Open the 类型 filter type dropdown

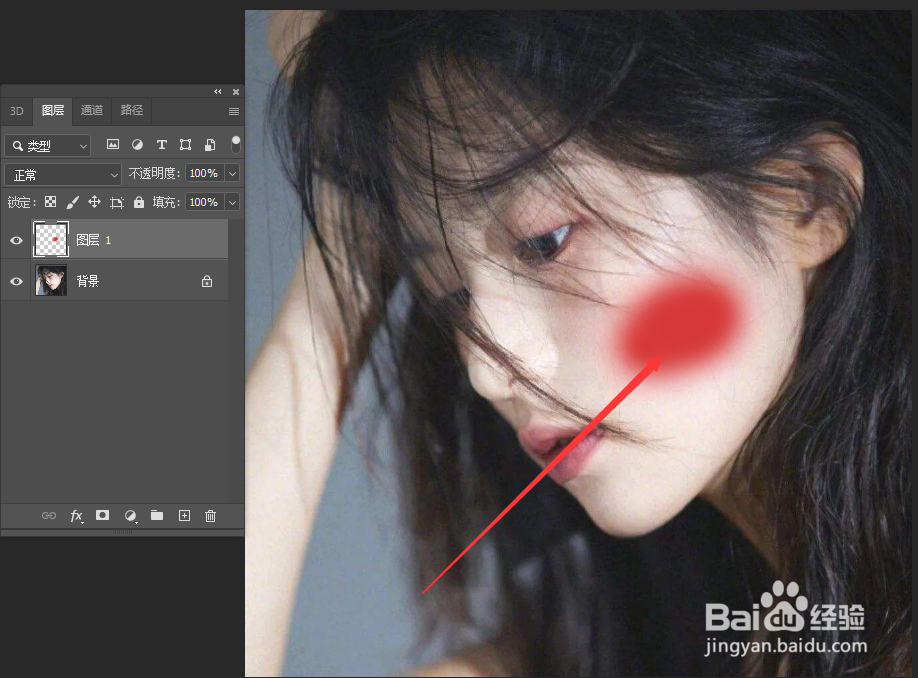tap(48, 145)
